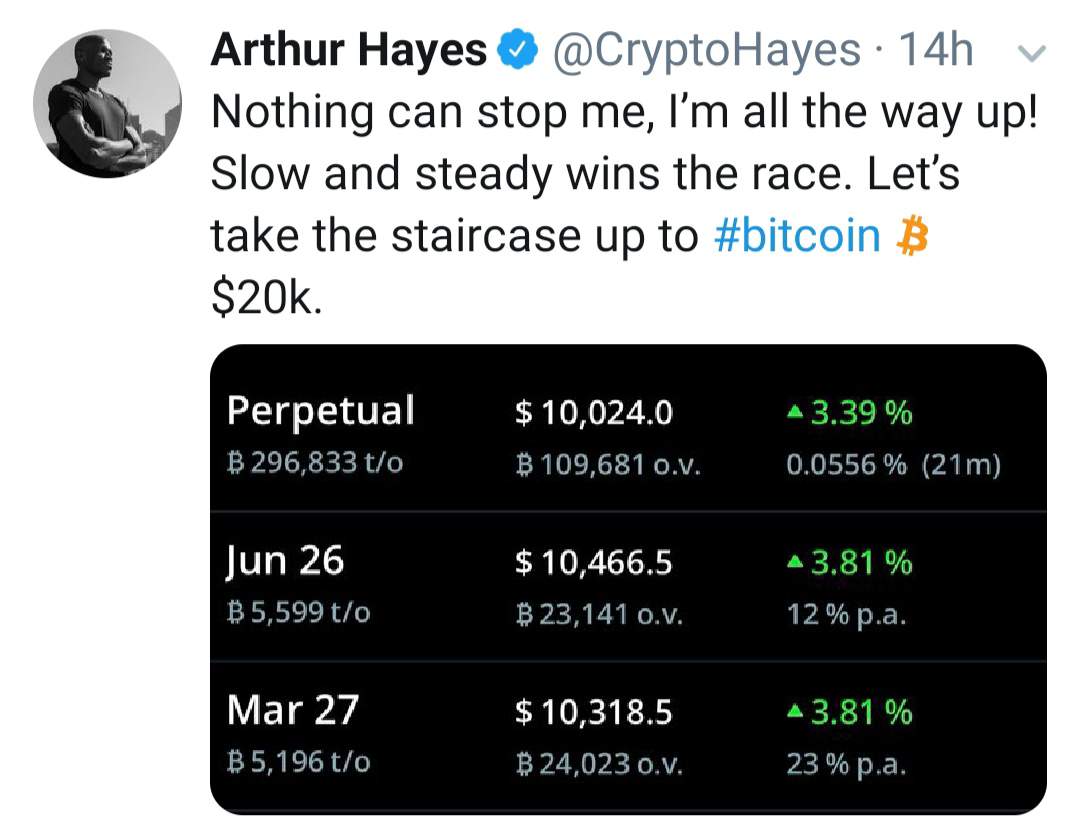Click the Mar 27 price $10,318.5
Image resolution: width=1080 pixels, height=837 pixels.
tap(593, 713)
